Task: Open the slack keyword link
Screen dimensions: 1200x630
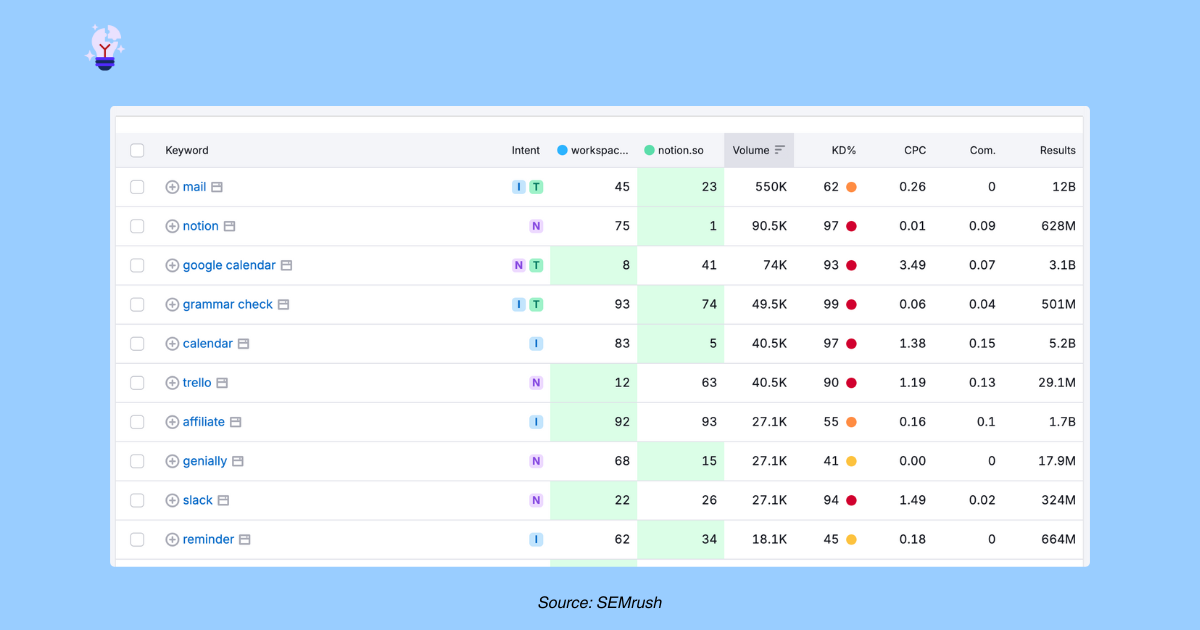Action: (198, 500)
